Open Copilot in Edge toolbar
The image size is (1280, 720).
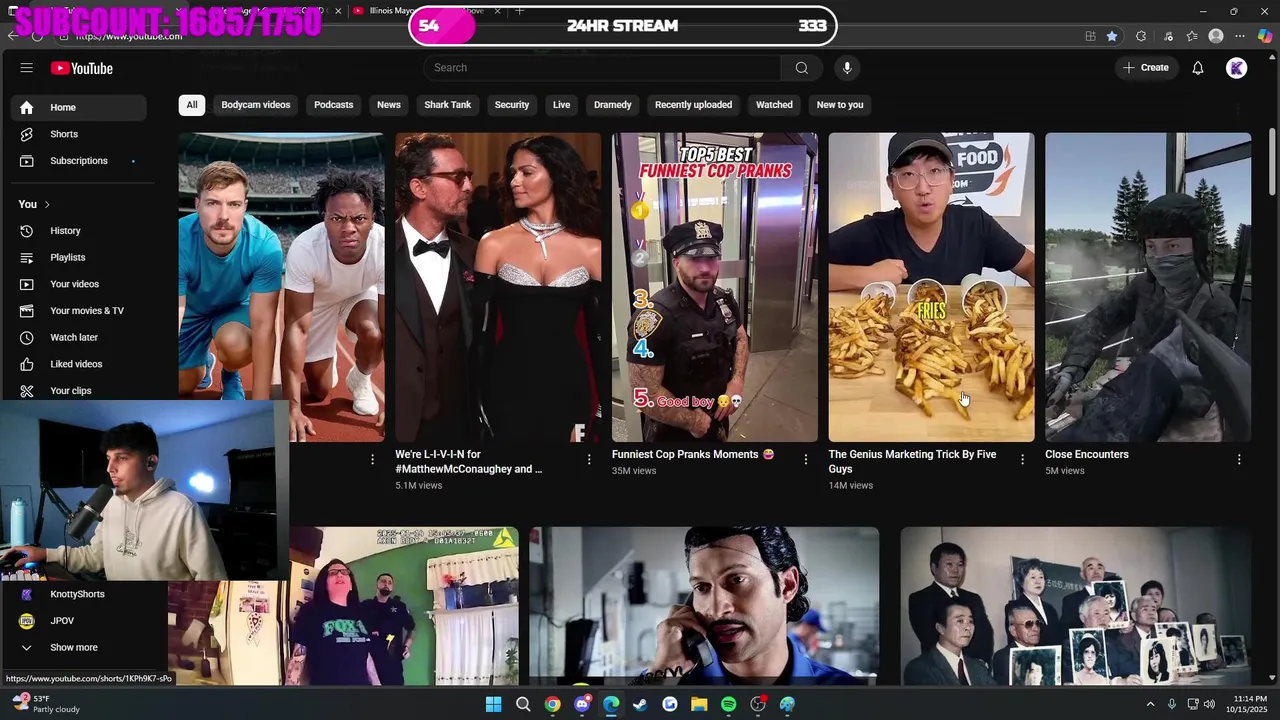tap(1265, 36)
